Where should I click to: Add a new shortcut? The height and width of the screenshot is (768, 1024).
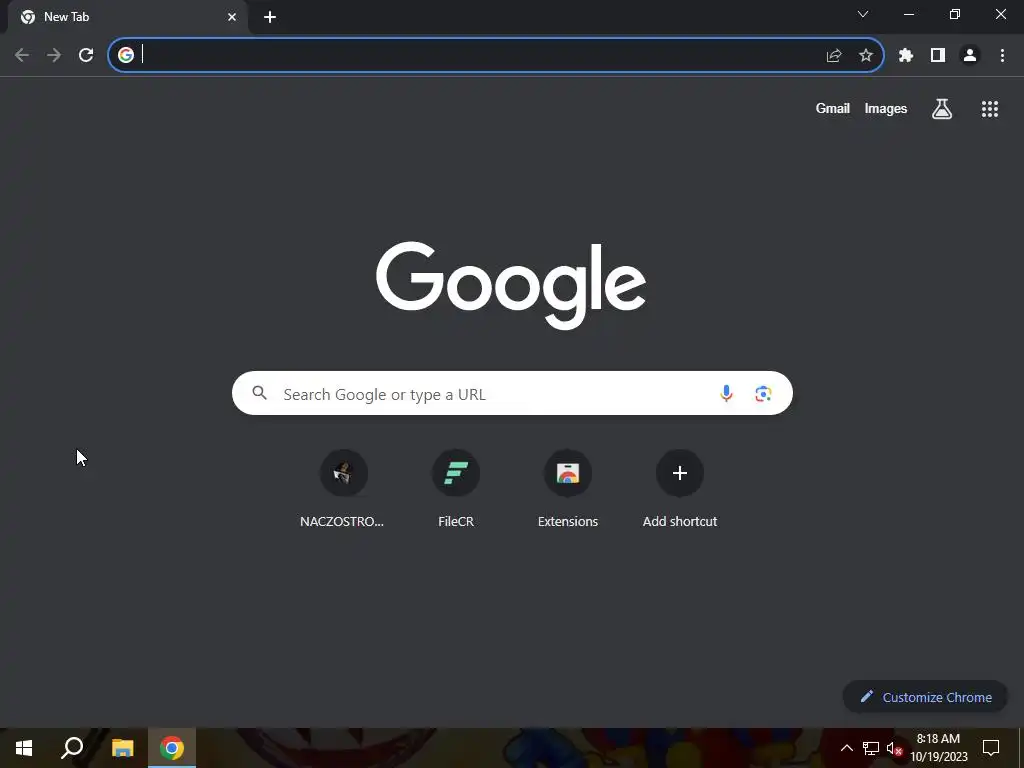tap(680, 488)
